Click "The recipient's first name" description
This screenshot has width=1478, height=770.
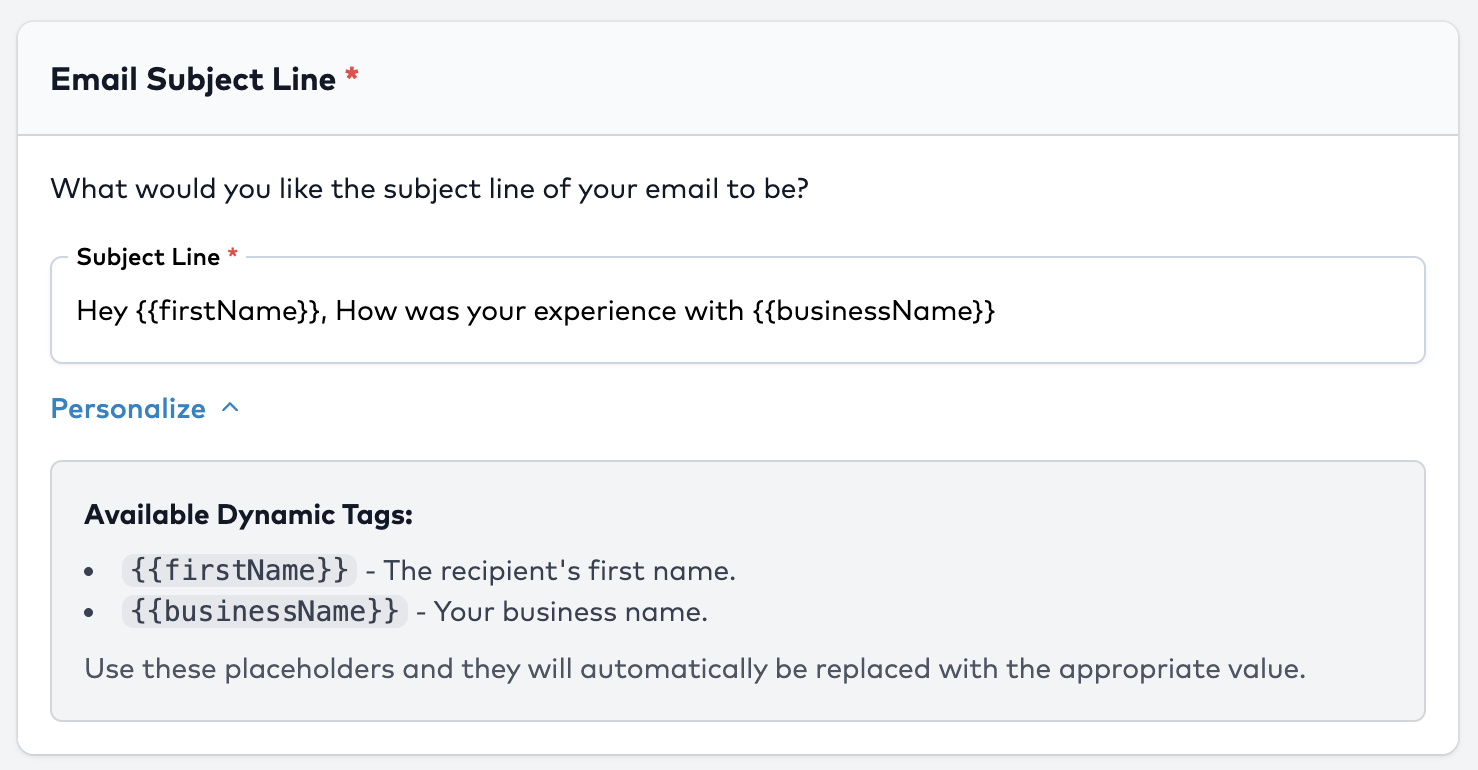[560, 571]
